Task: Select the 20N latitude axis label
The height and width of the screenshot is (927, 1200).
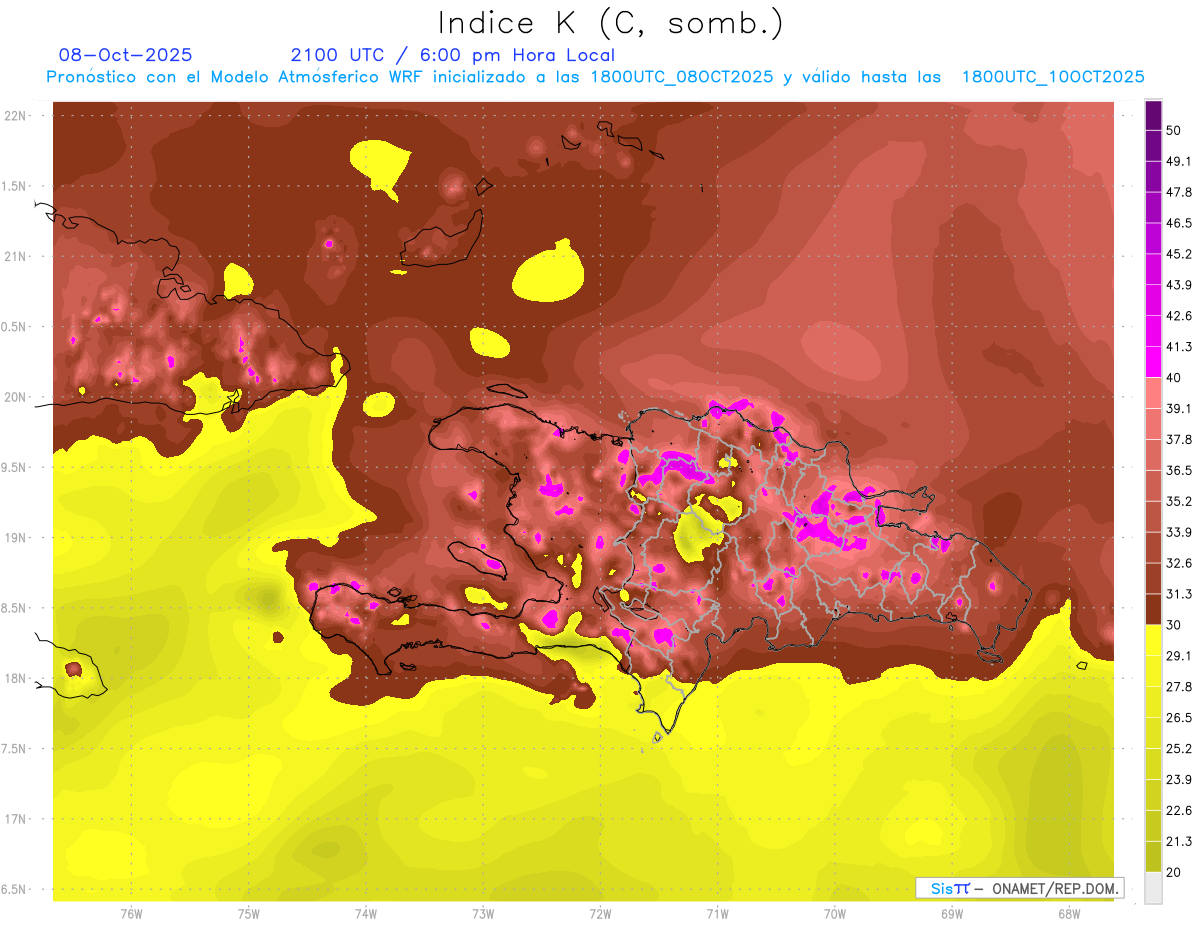Action: pos(16,397)
